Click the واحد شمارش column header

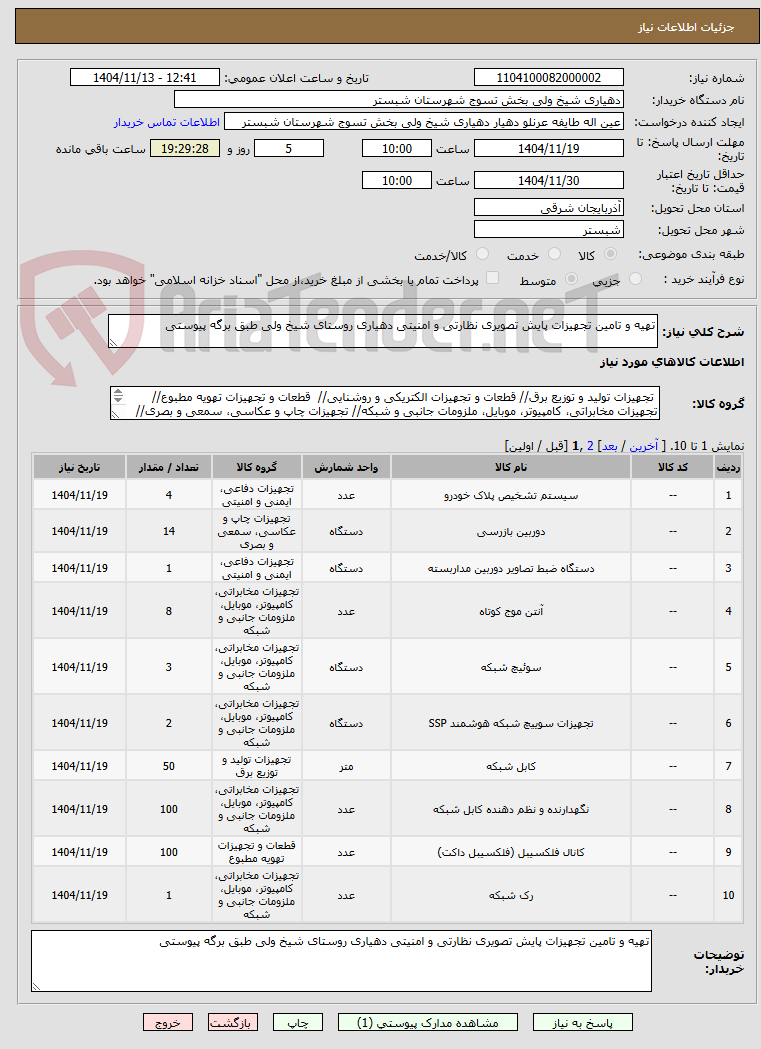tap(346, 467)
